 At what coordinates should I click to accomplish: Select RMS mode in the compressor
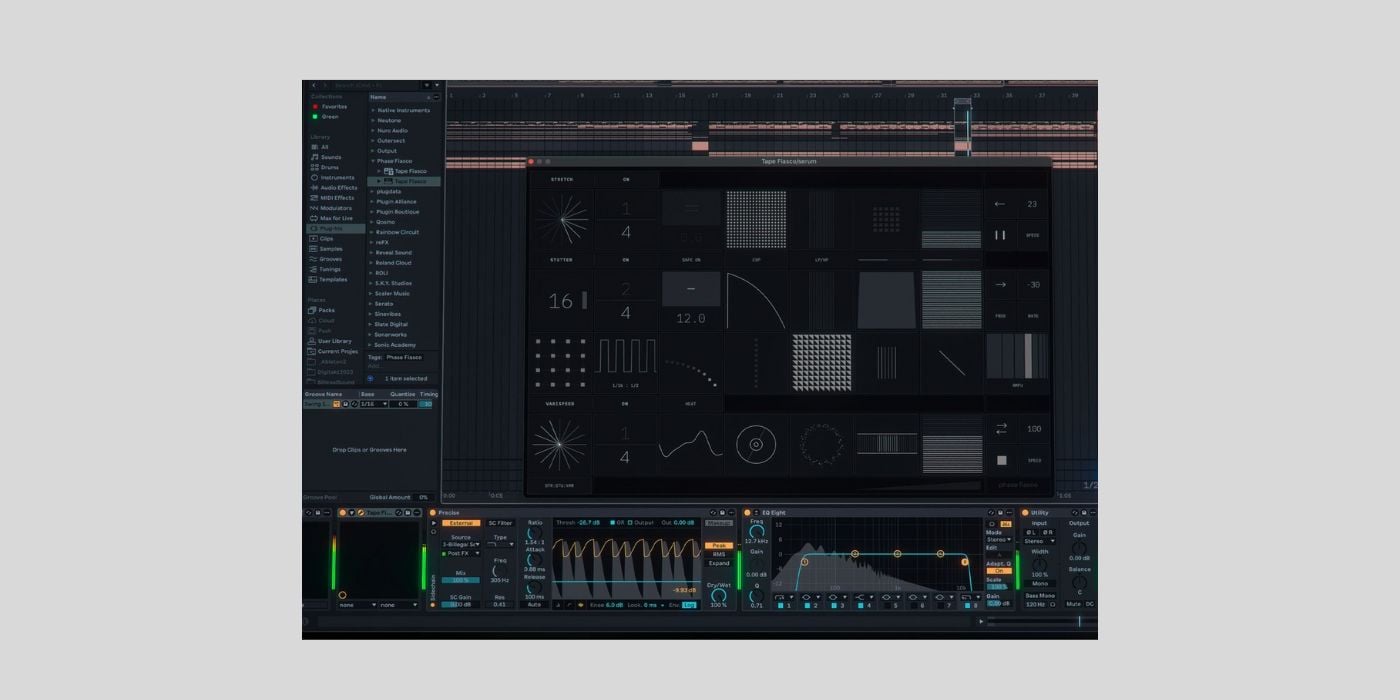click(719, 554)
